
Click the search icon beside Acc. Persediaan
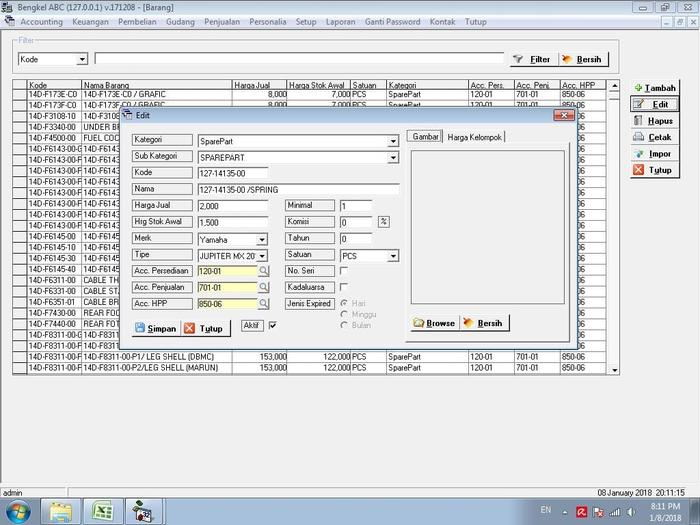[264, 271]
